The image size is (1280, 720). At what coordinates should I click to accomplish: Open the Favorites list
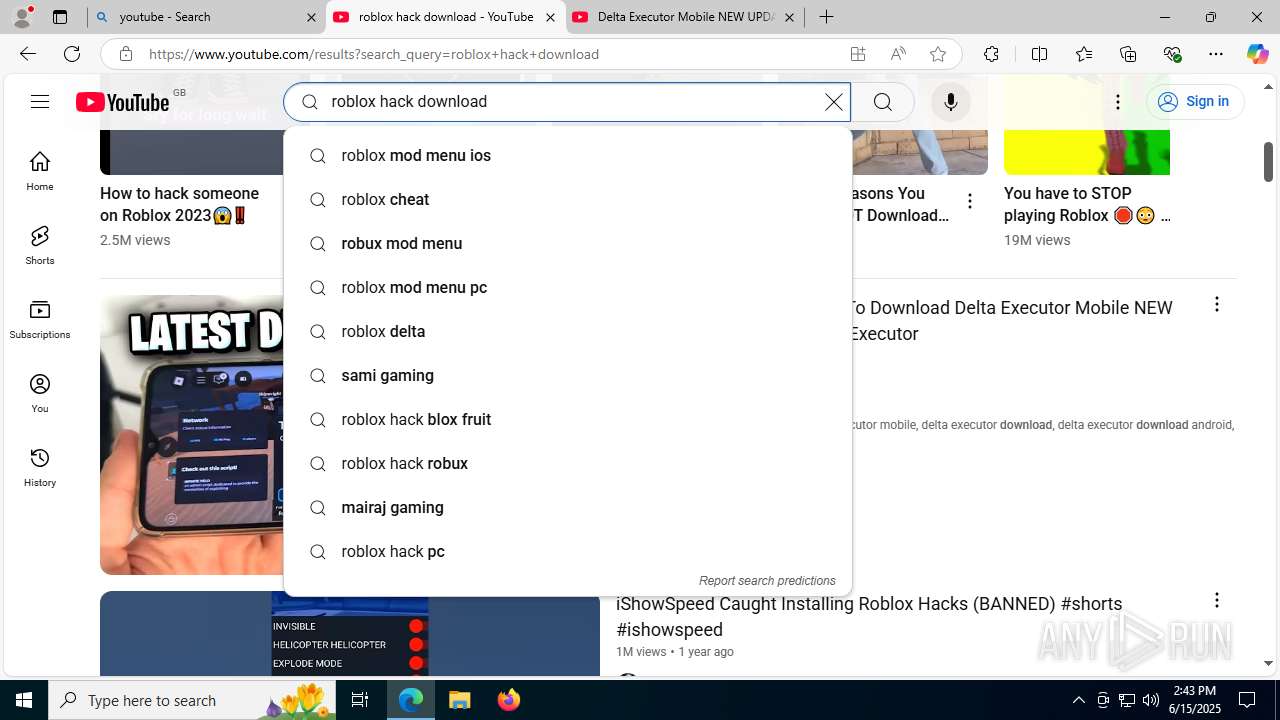pyautogui.click(x=1084, y=54)
